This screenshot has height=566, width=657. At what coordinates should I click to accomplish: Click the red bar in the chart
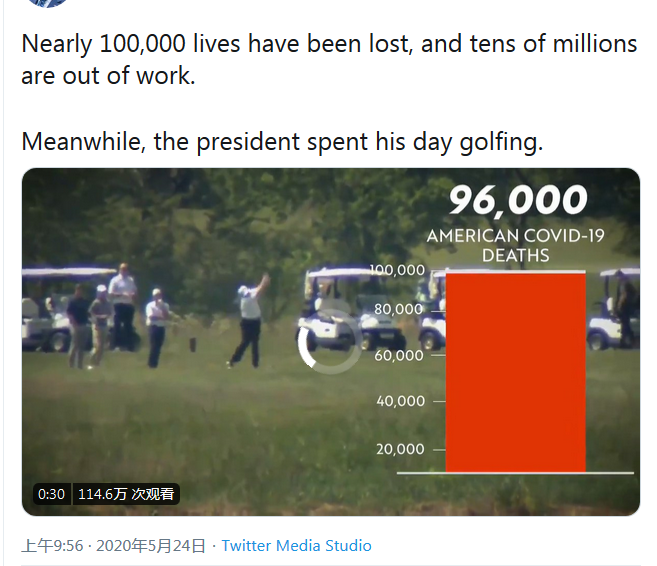click(x=515, y=370)
